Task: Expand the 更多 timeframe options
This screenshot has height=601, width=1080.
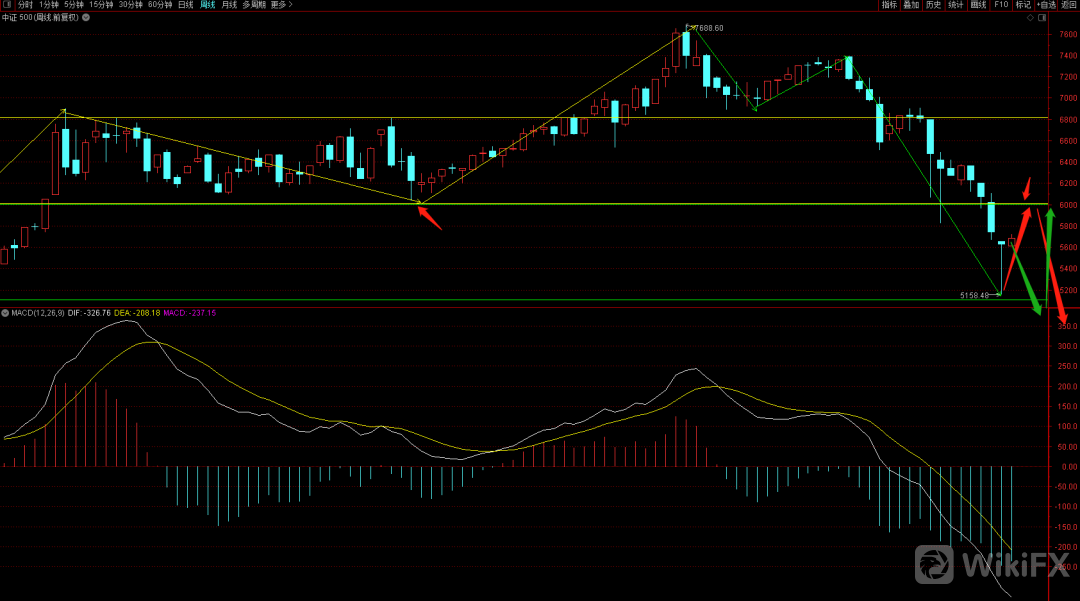Action: click(278, 5)
